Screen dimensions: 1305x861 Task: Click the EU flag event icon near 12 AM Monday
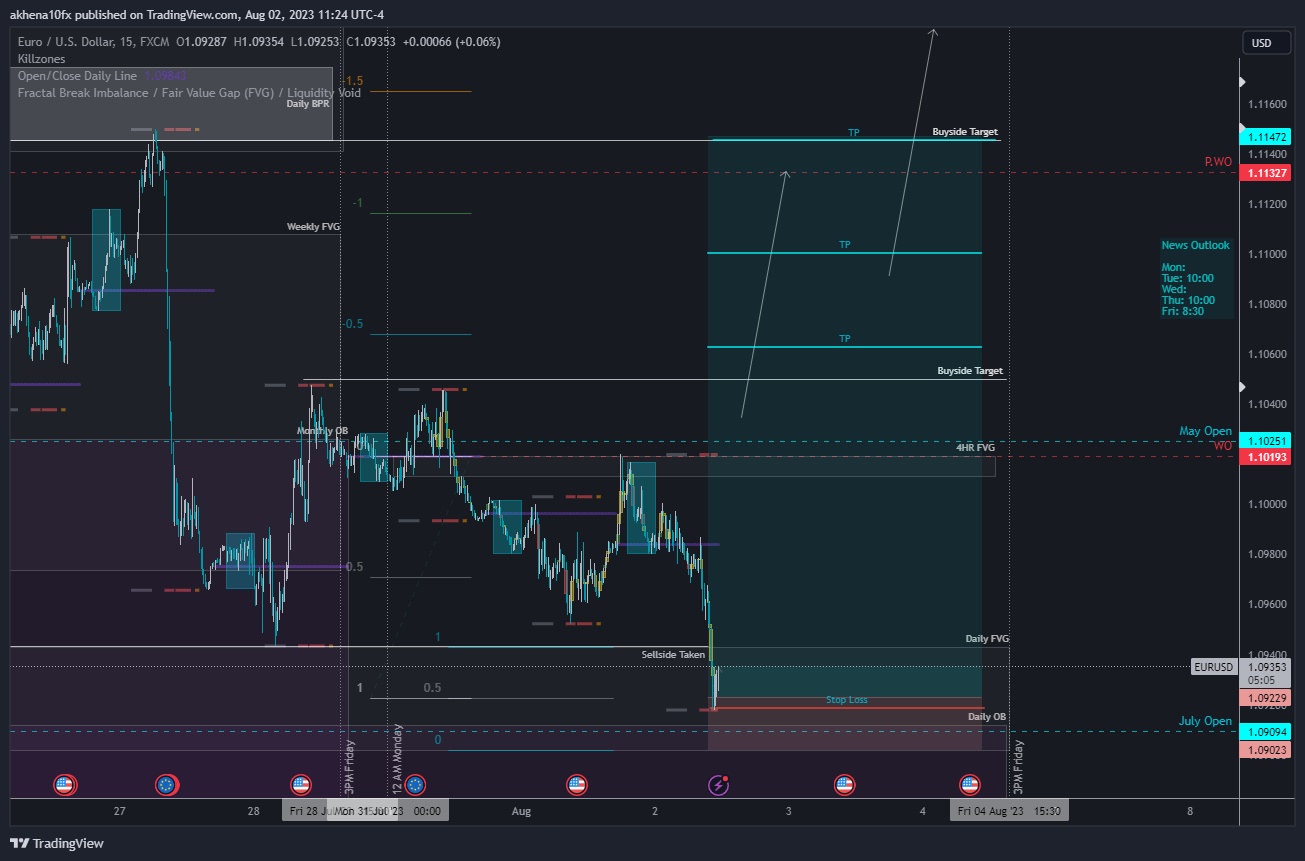(416, 785)
